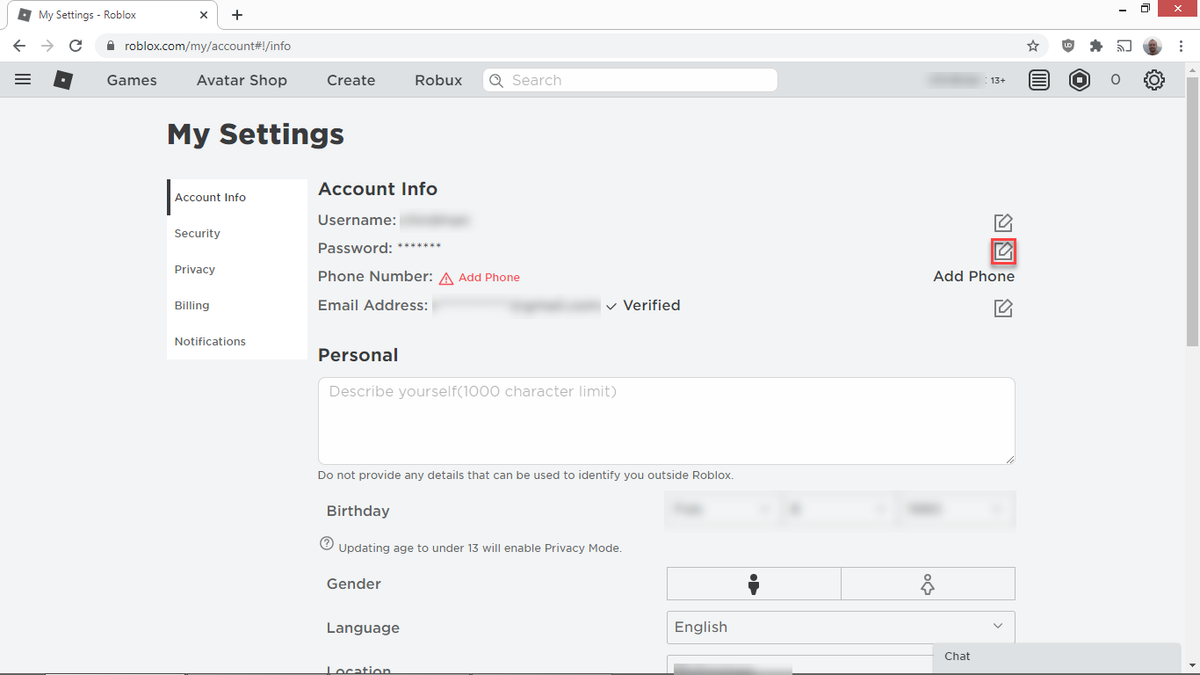The image size is (1200, 675).
Task: Click the birthday help question icon
Action: (326, 545)
